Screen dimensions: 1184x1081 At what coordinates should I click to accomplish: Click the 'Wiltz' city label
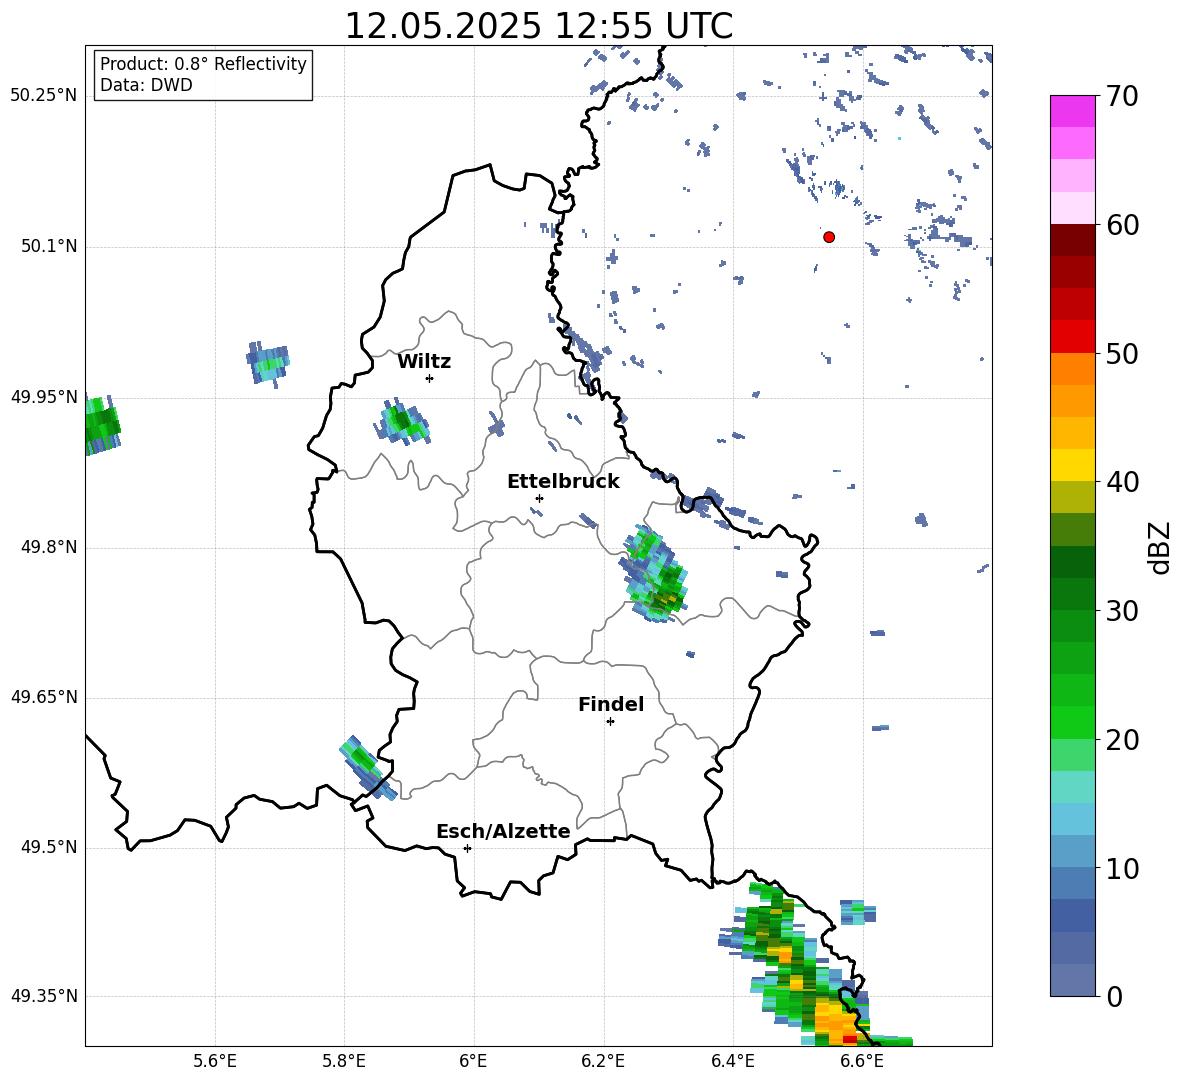[424, 362]
